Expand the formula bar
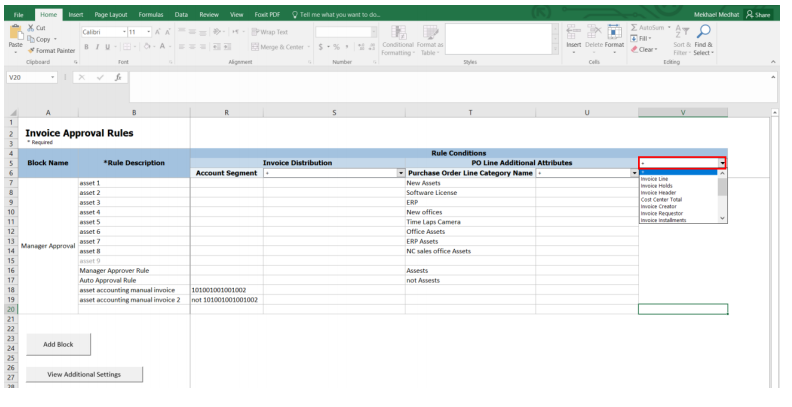This screenshot has height=407, width=792. click(773, 77)
